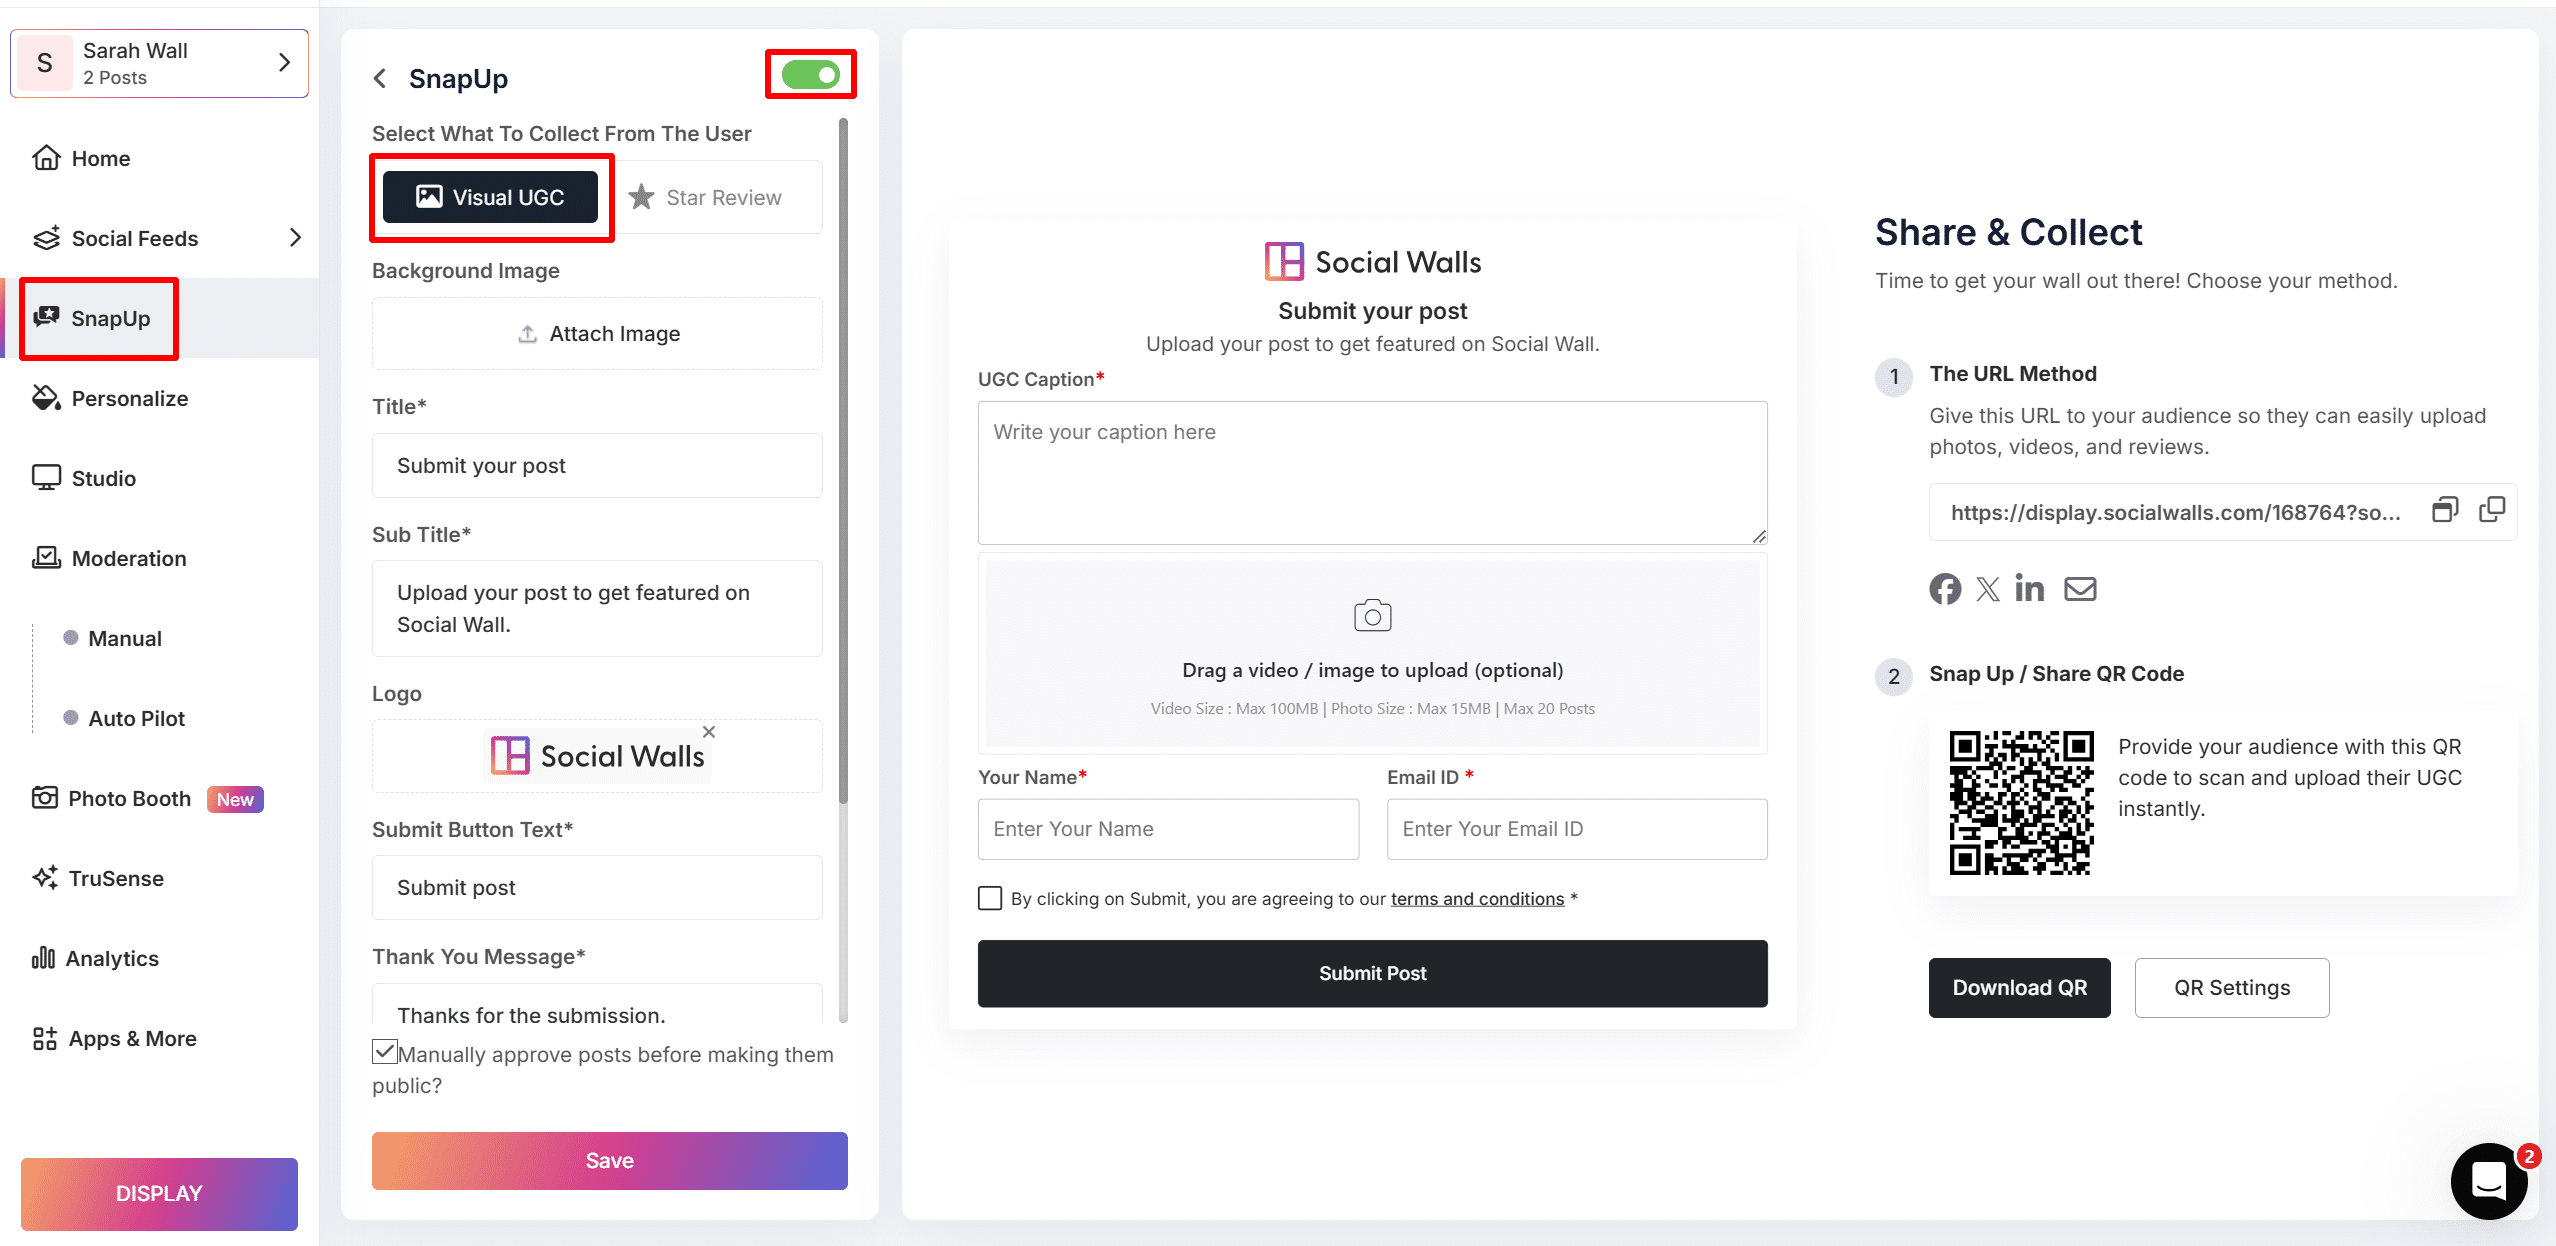Share the URL via email envelope icon
The height and width of the screenshot is (1246, 2556).
click(2080, 589)
